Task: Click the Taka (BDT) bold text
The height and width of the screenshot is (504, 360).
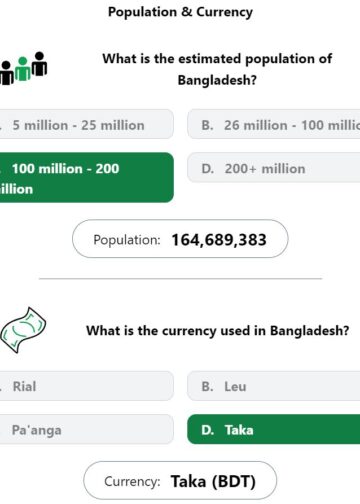Action: pos(213,482)
